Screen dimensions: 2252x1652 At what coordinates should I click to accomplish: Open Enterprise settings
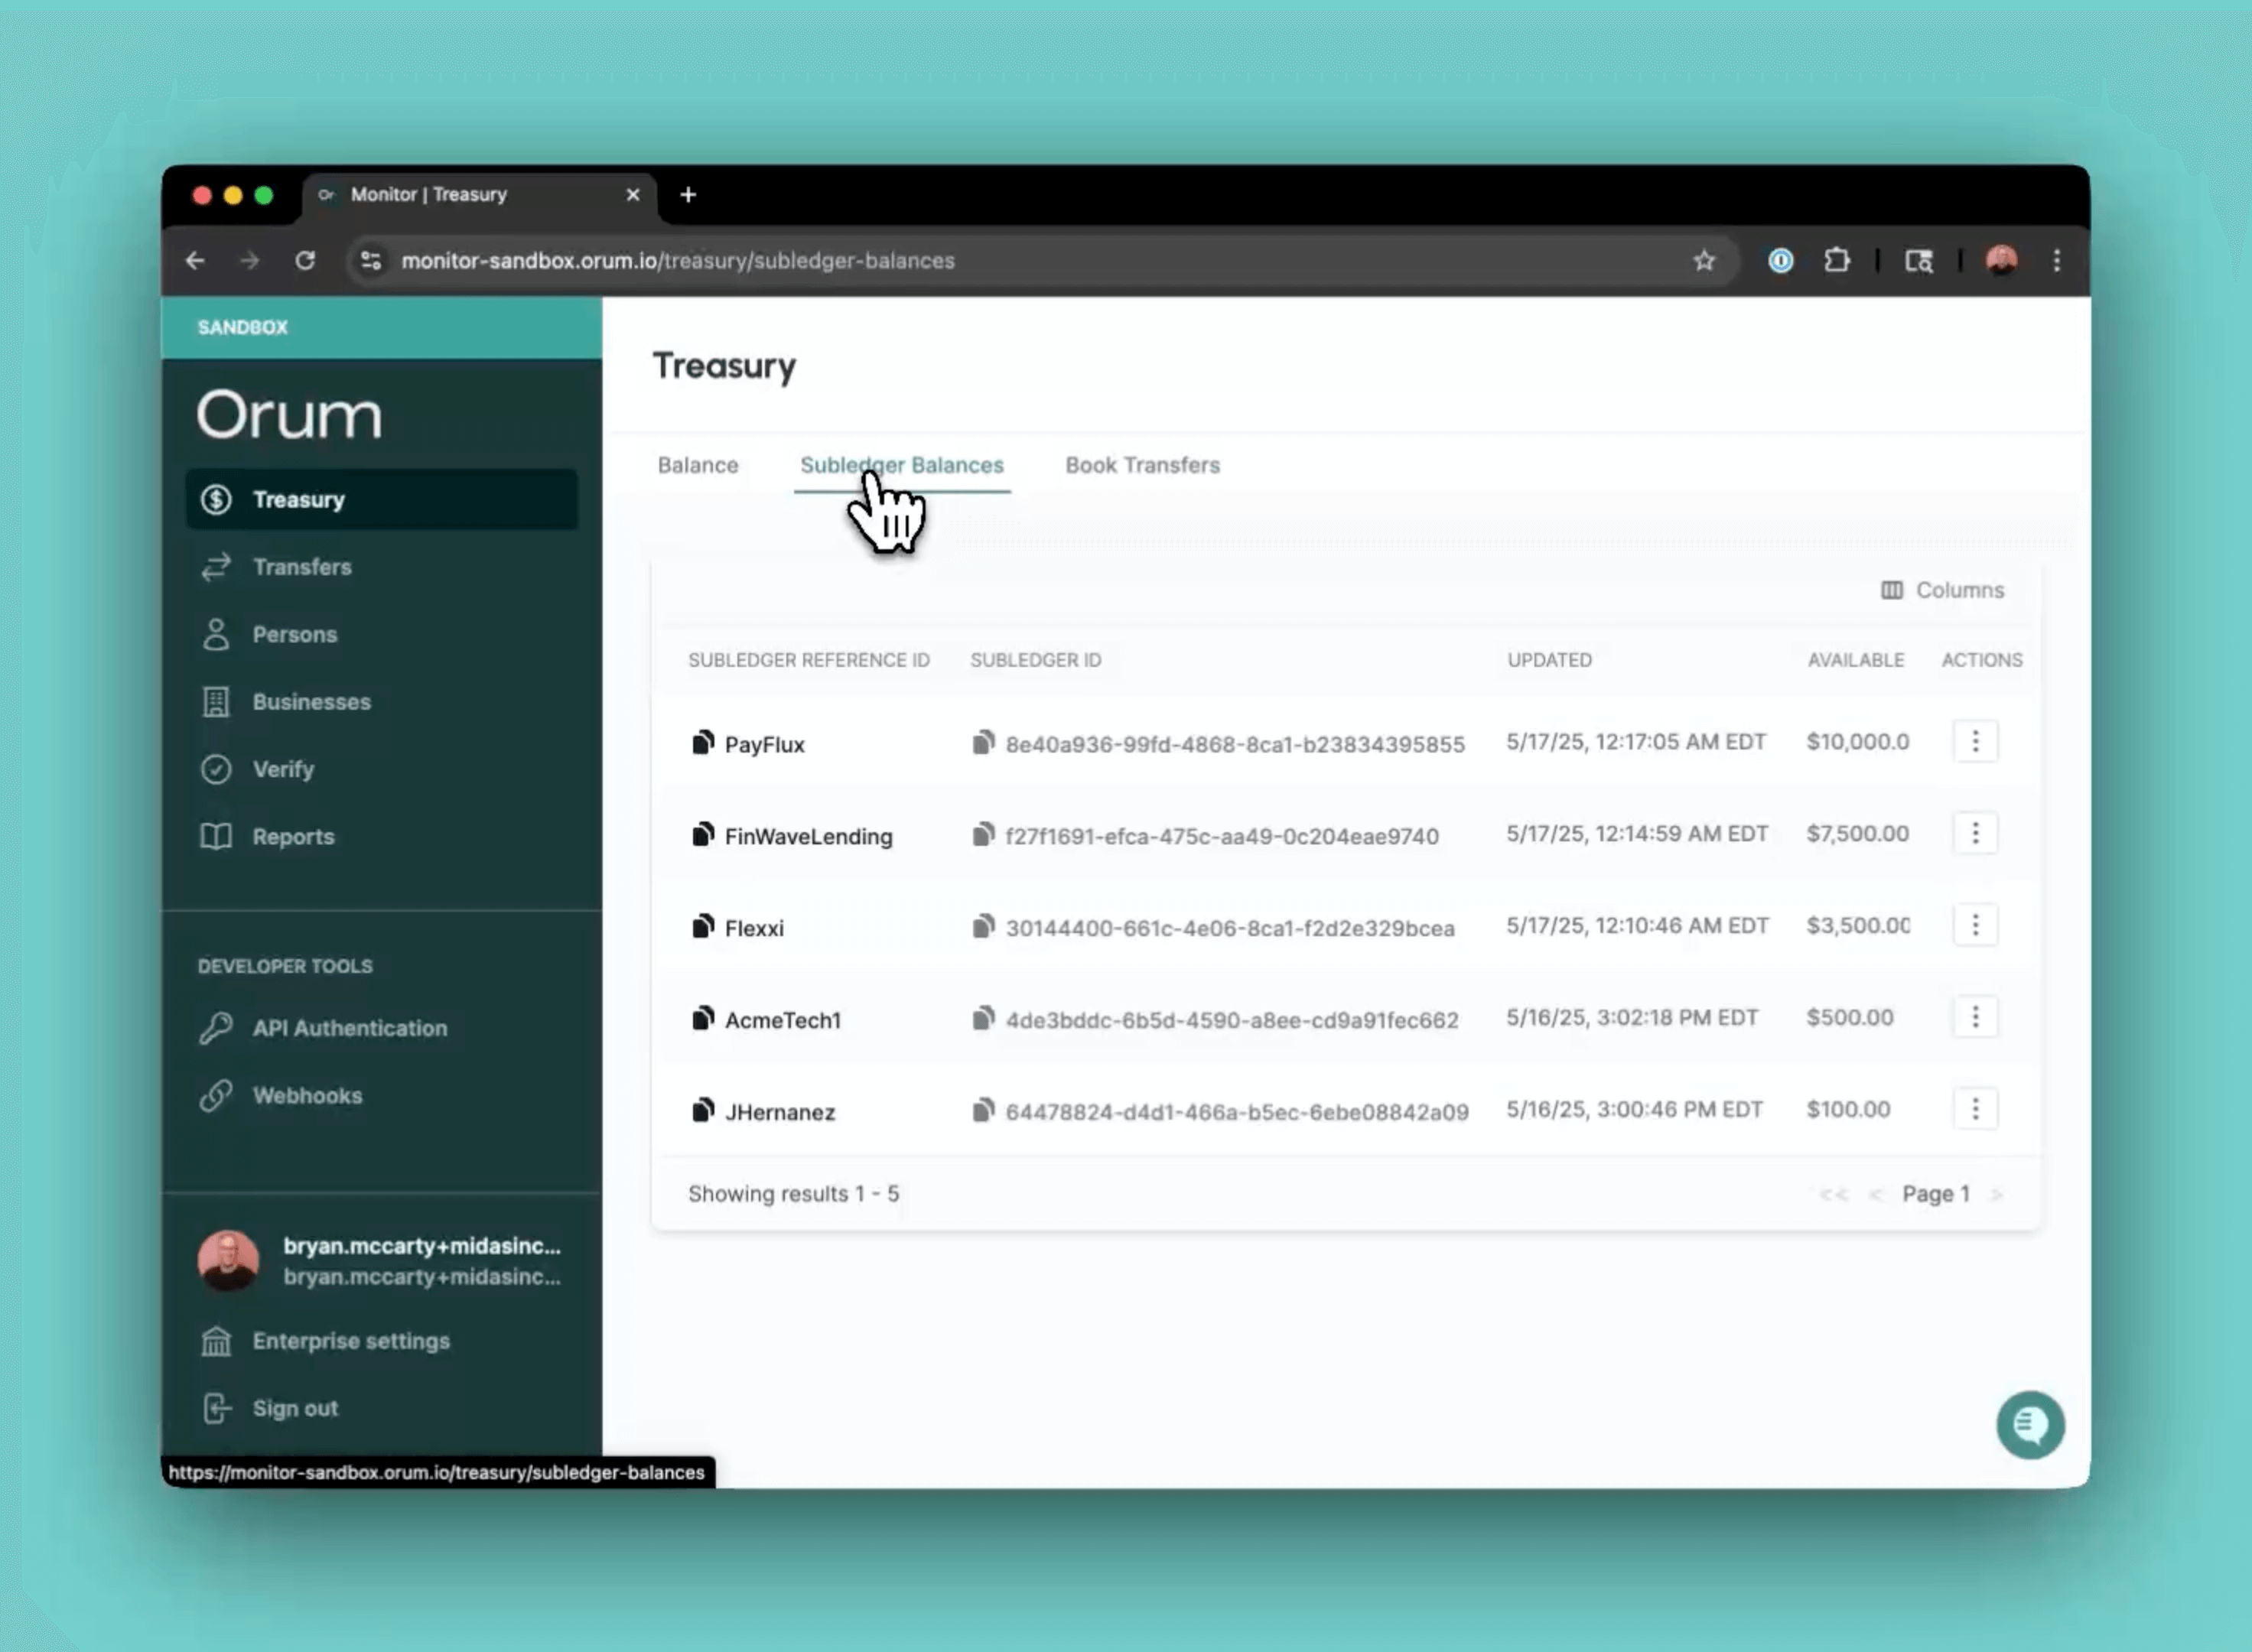tap(350, 1342)
